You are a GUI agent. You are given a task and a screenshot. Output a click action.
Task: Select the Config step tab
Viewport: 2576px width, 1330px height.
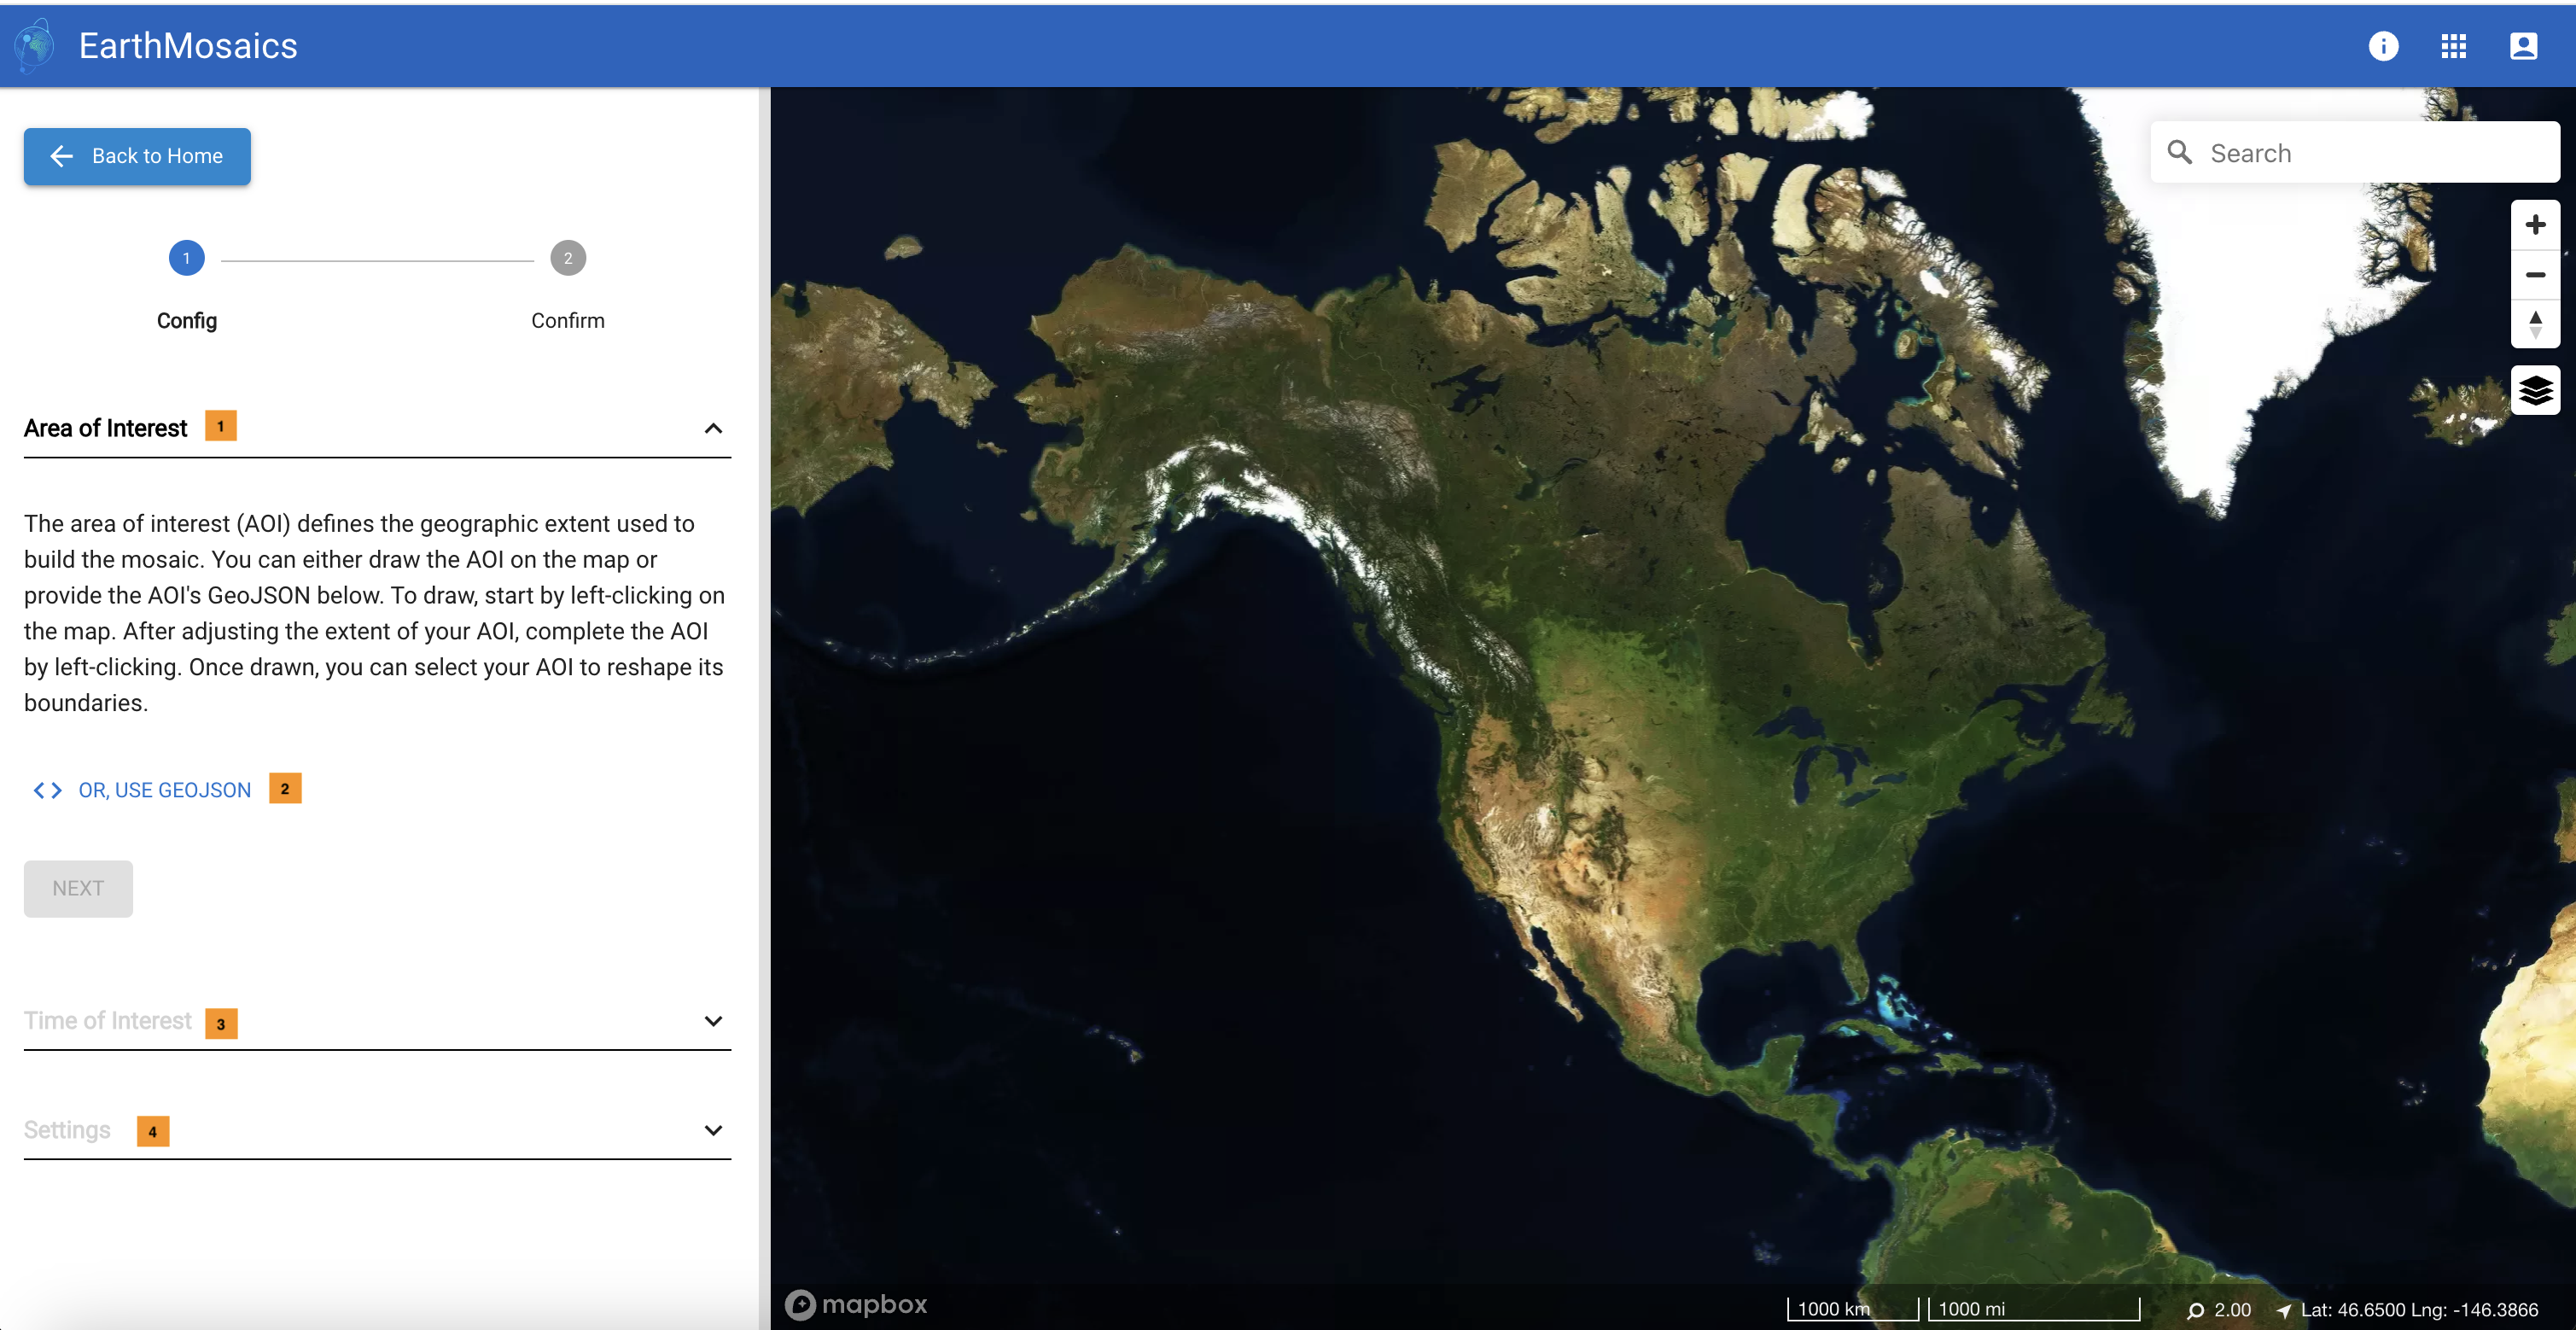point(187,258)
